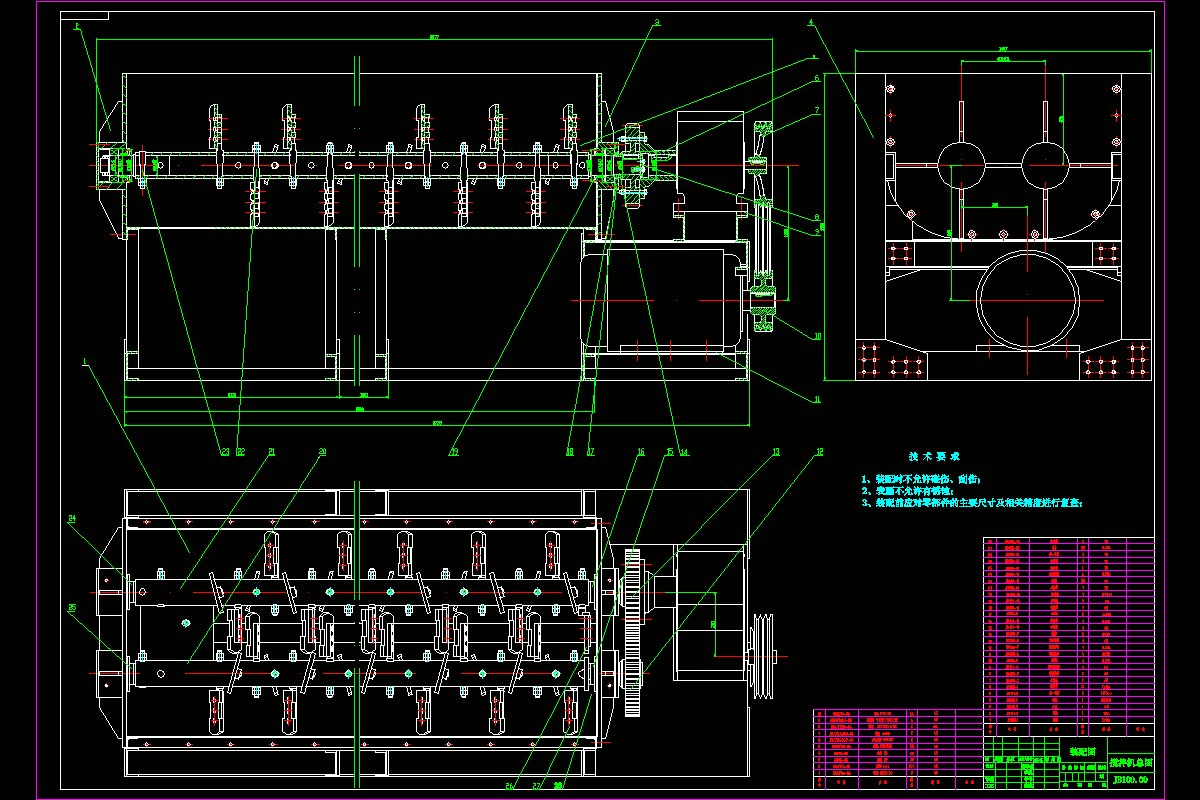The image size is (1200, 800).
Task: Click part balloon label 7
Action: [816, 110]
